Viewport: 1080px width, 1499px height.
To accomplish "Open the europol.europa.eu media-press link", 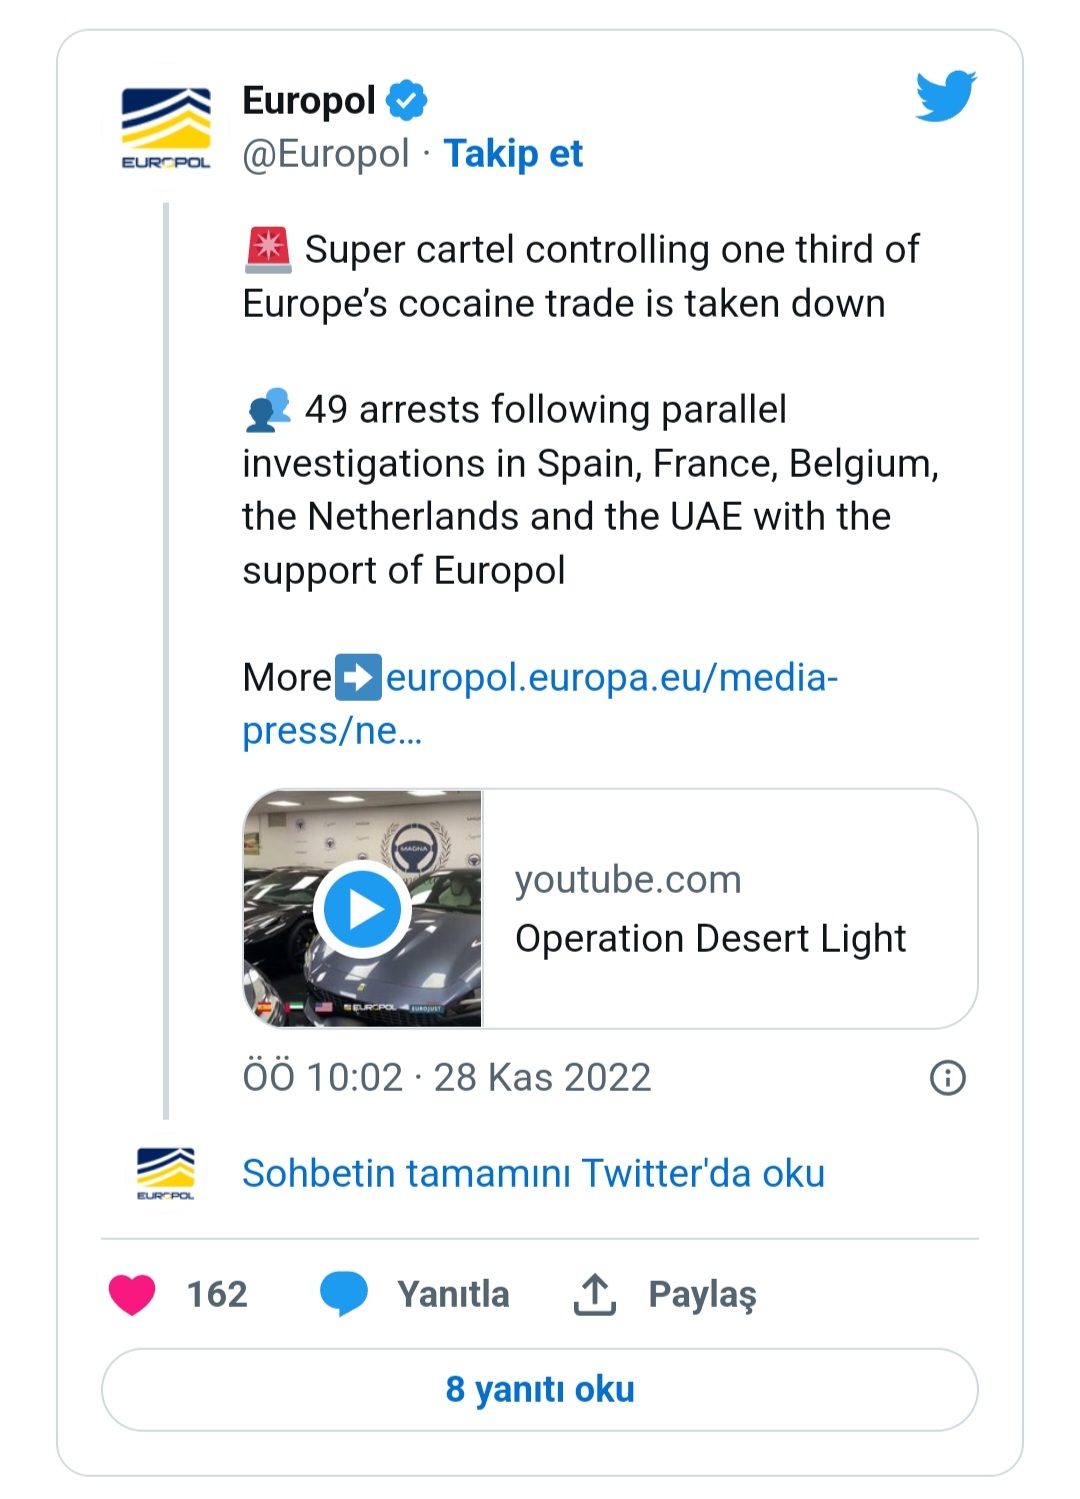I will [x=611, y=678].
